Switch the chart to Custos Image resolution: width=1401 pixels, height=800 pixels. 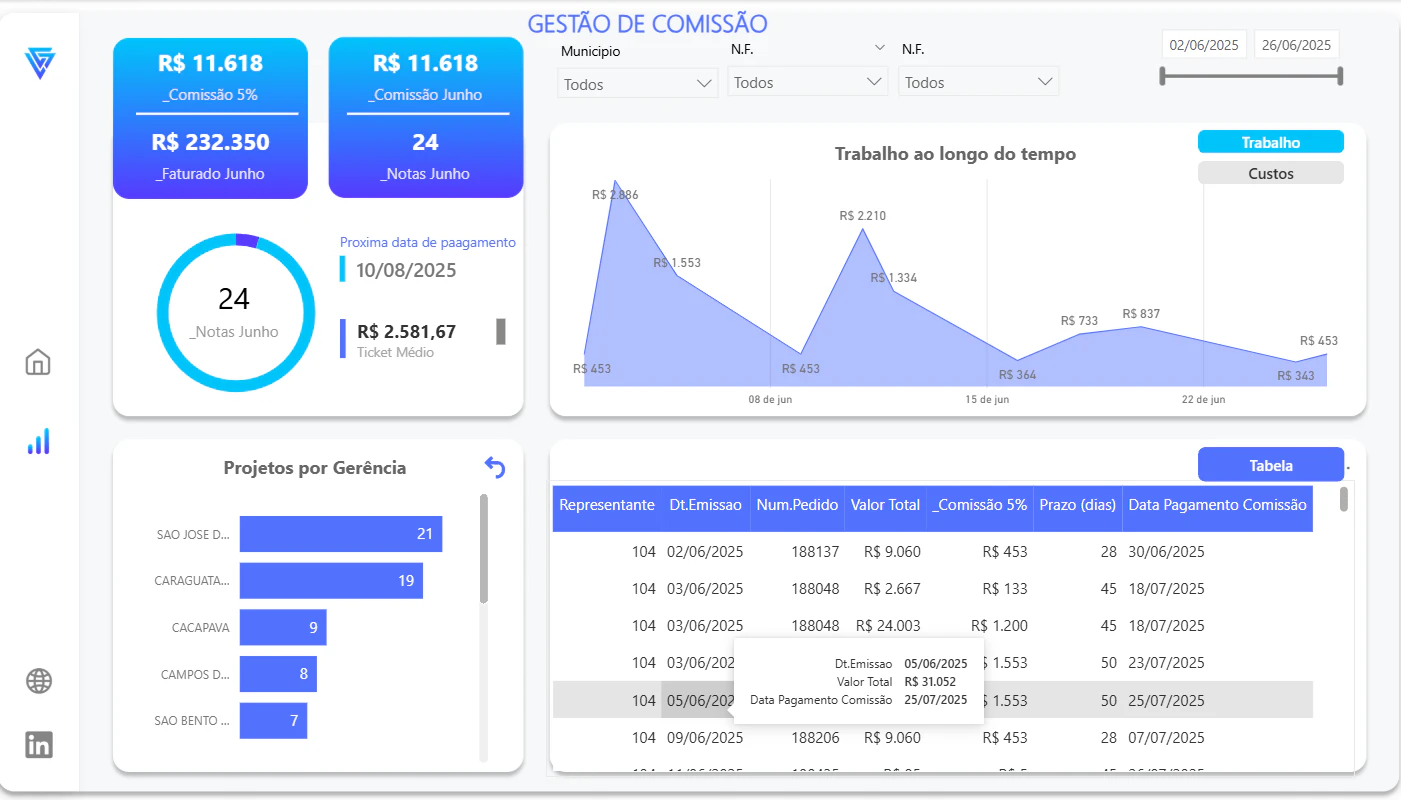pyautogui.click(x=1271, y=173)
